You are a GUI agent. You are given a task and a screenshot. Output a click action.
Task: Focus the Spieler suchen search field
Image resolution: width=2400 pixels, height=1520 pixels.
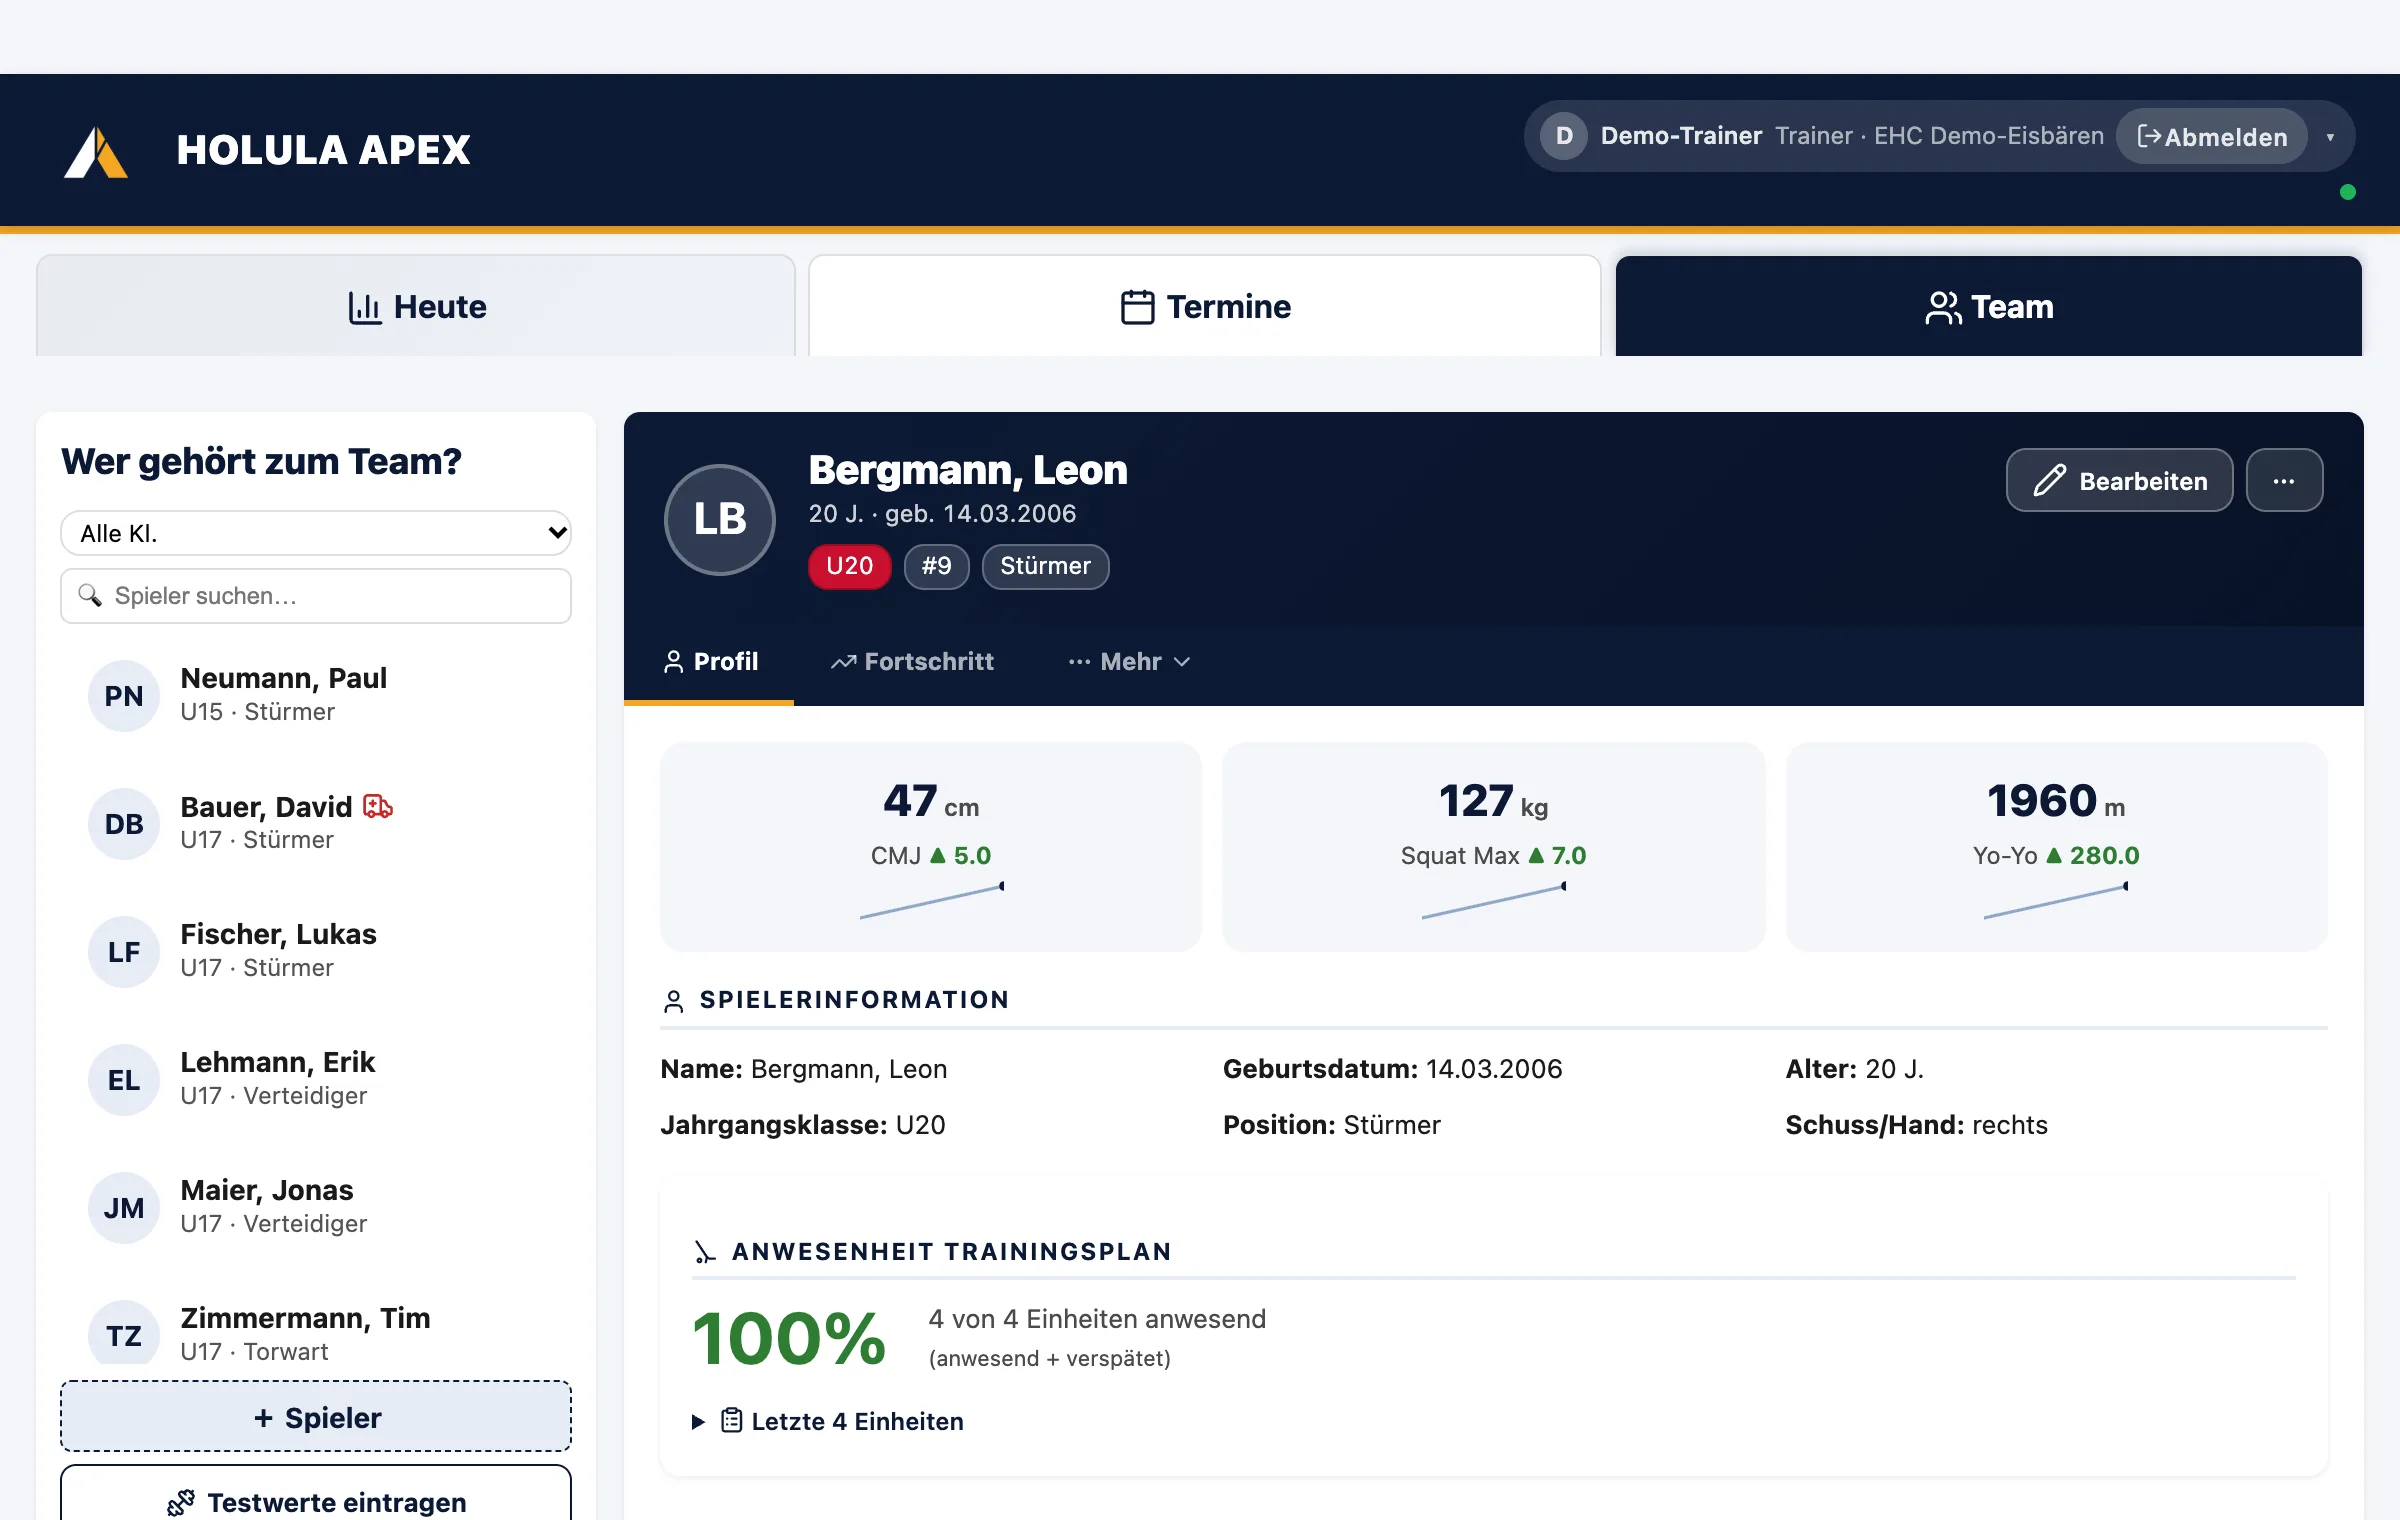click(316, 596)
